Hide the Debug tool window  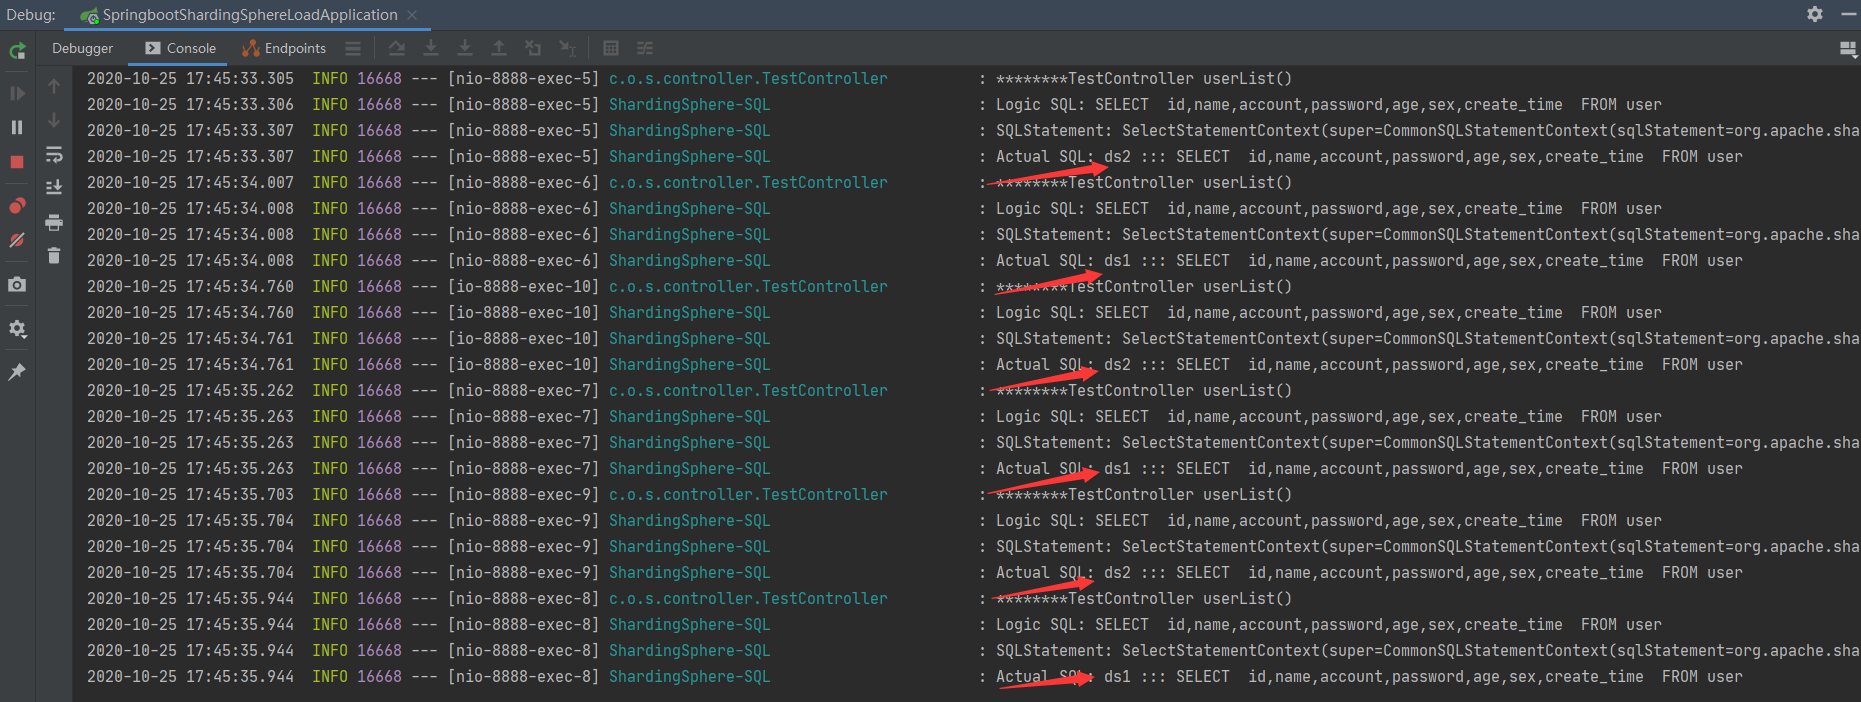(x=1849, y=14)
